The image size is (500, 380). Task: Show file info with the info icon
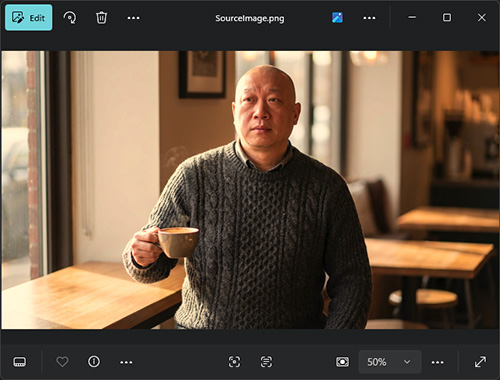(x=94, y=362)
